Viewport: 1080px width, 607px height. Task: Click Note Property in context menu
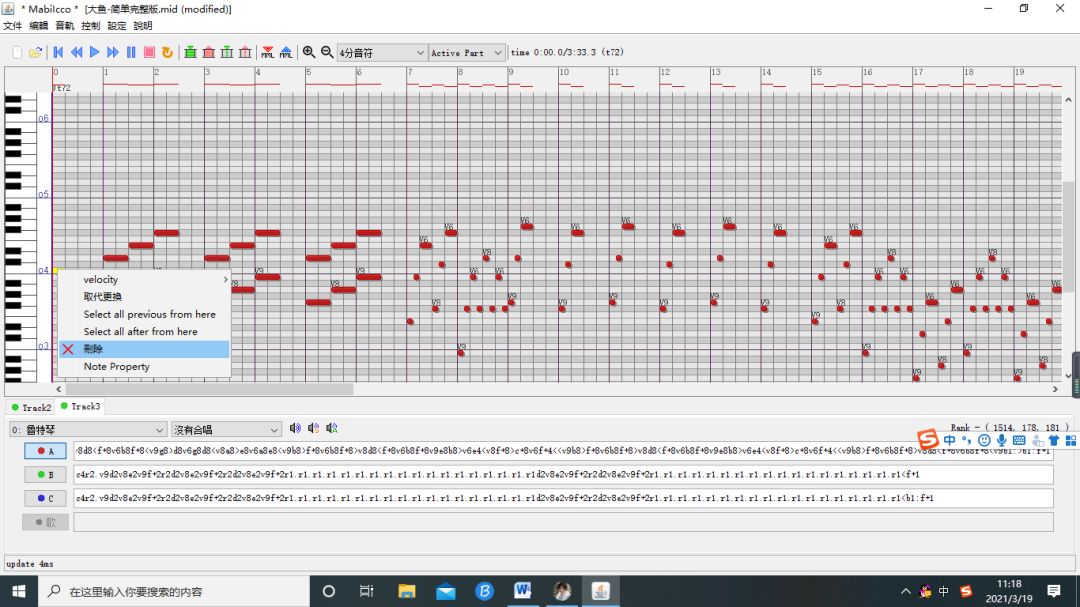(x=117, y=367)
